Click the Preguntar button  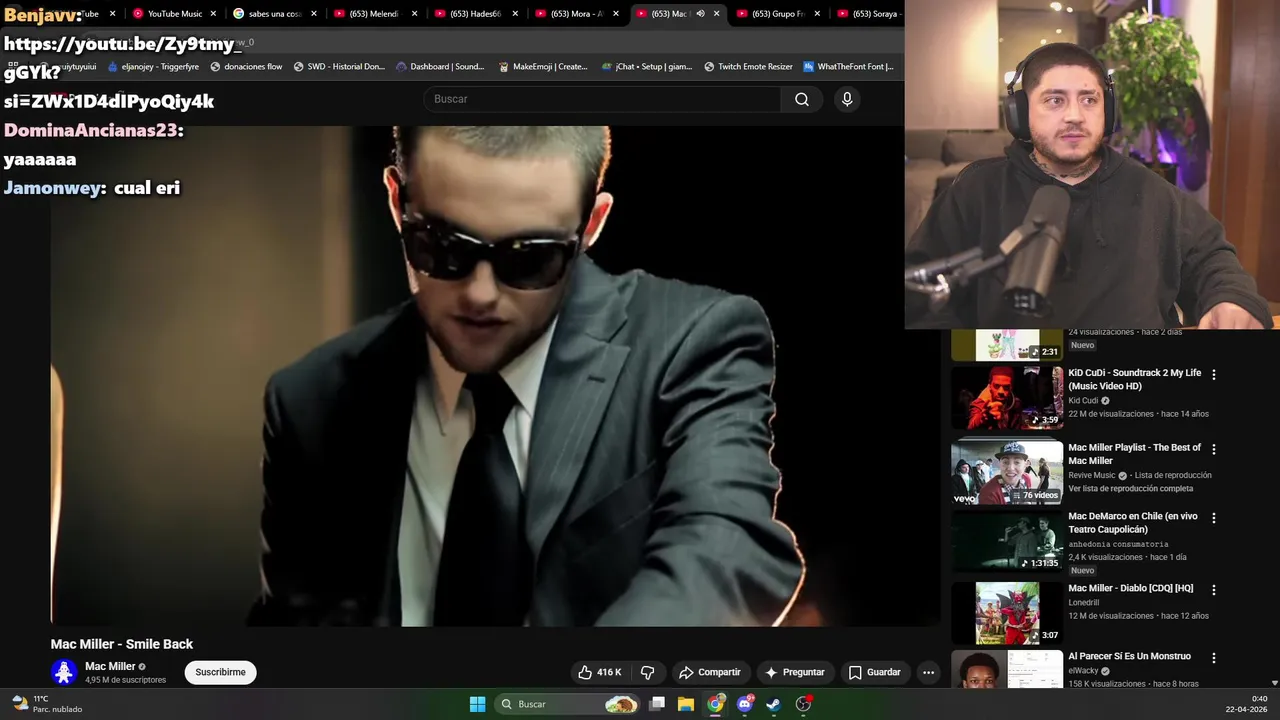click(795, 672)
